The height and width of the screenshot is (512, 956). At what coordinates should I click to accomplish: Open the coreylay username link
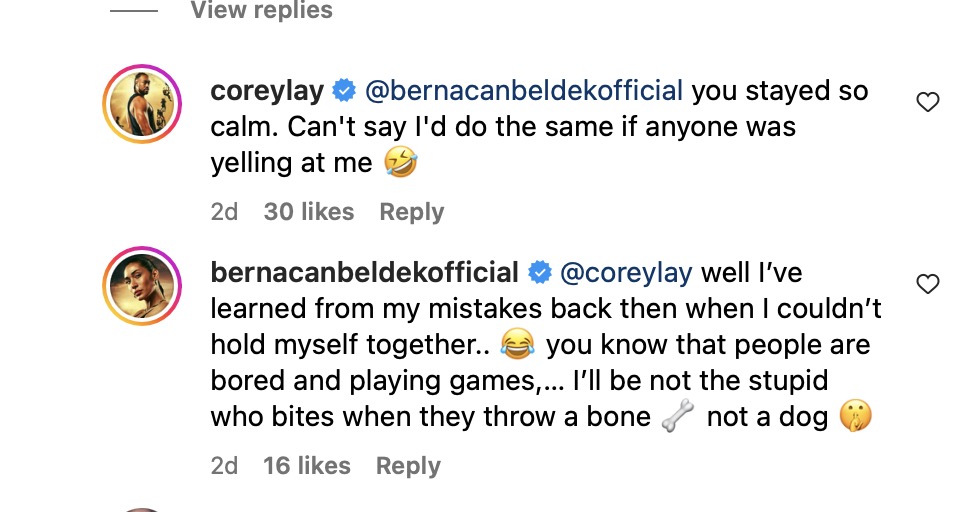[267, 92]
